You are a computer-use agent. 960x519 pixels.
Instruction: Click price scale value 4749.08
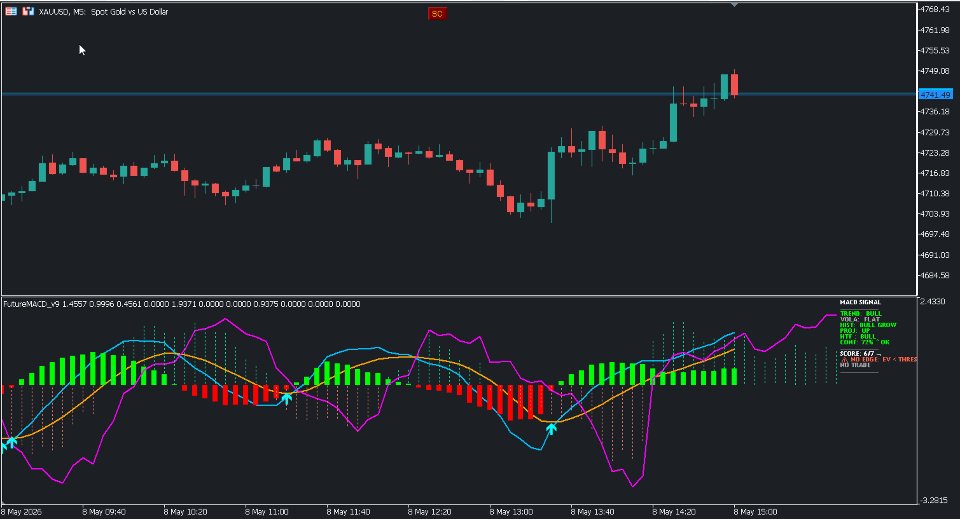(935, 70)
